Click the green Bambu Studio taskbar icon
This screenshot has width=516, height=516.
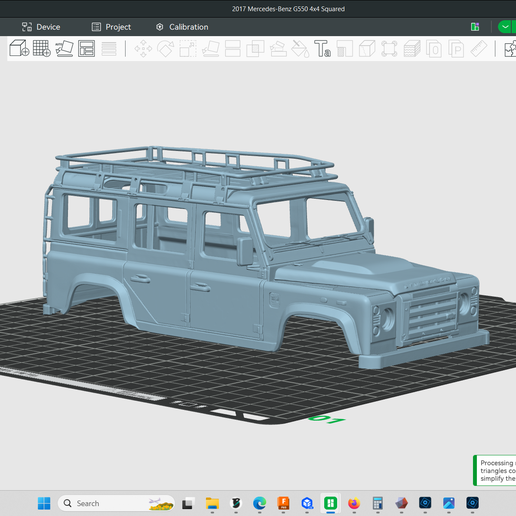330,503
